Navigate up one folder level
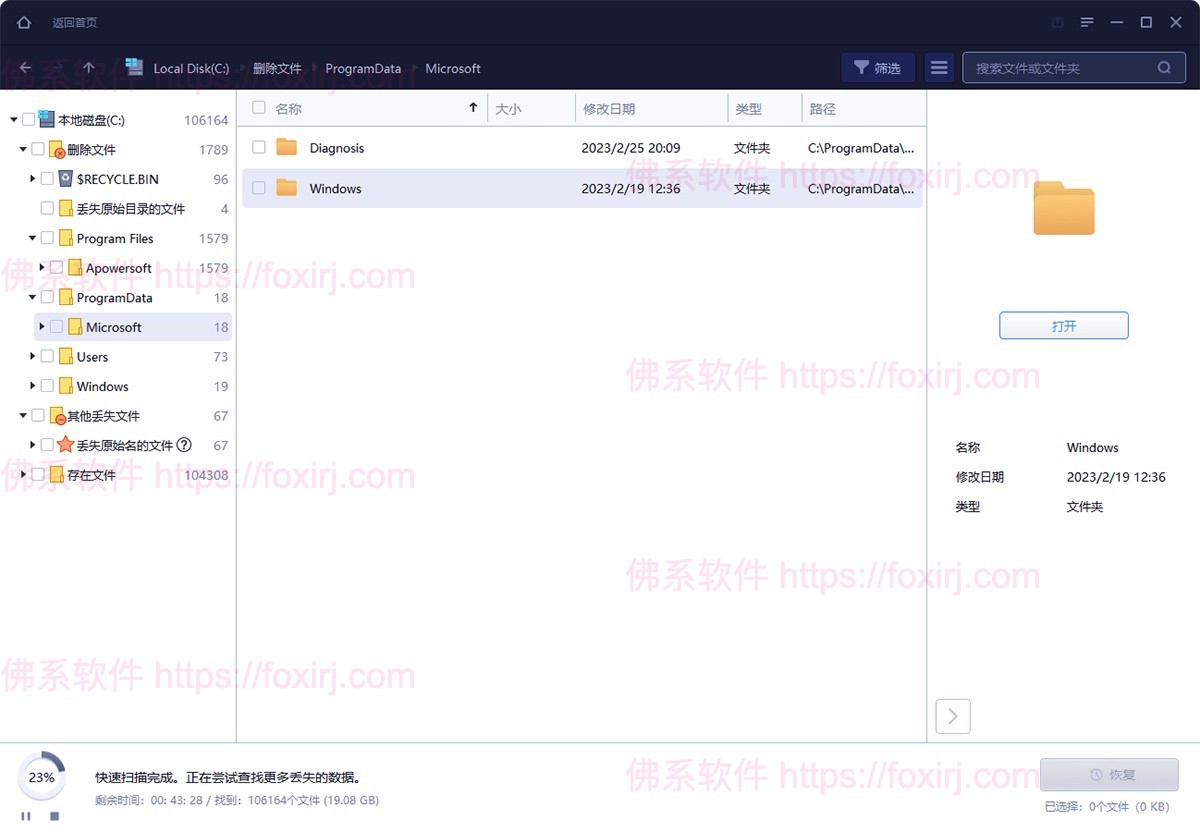This screenshot has height=832, width=1200. pos(89,68)
